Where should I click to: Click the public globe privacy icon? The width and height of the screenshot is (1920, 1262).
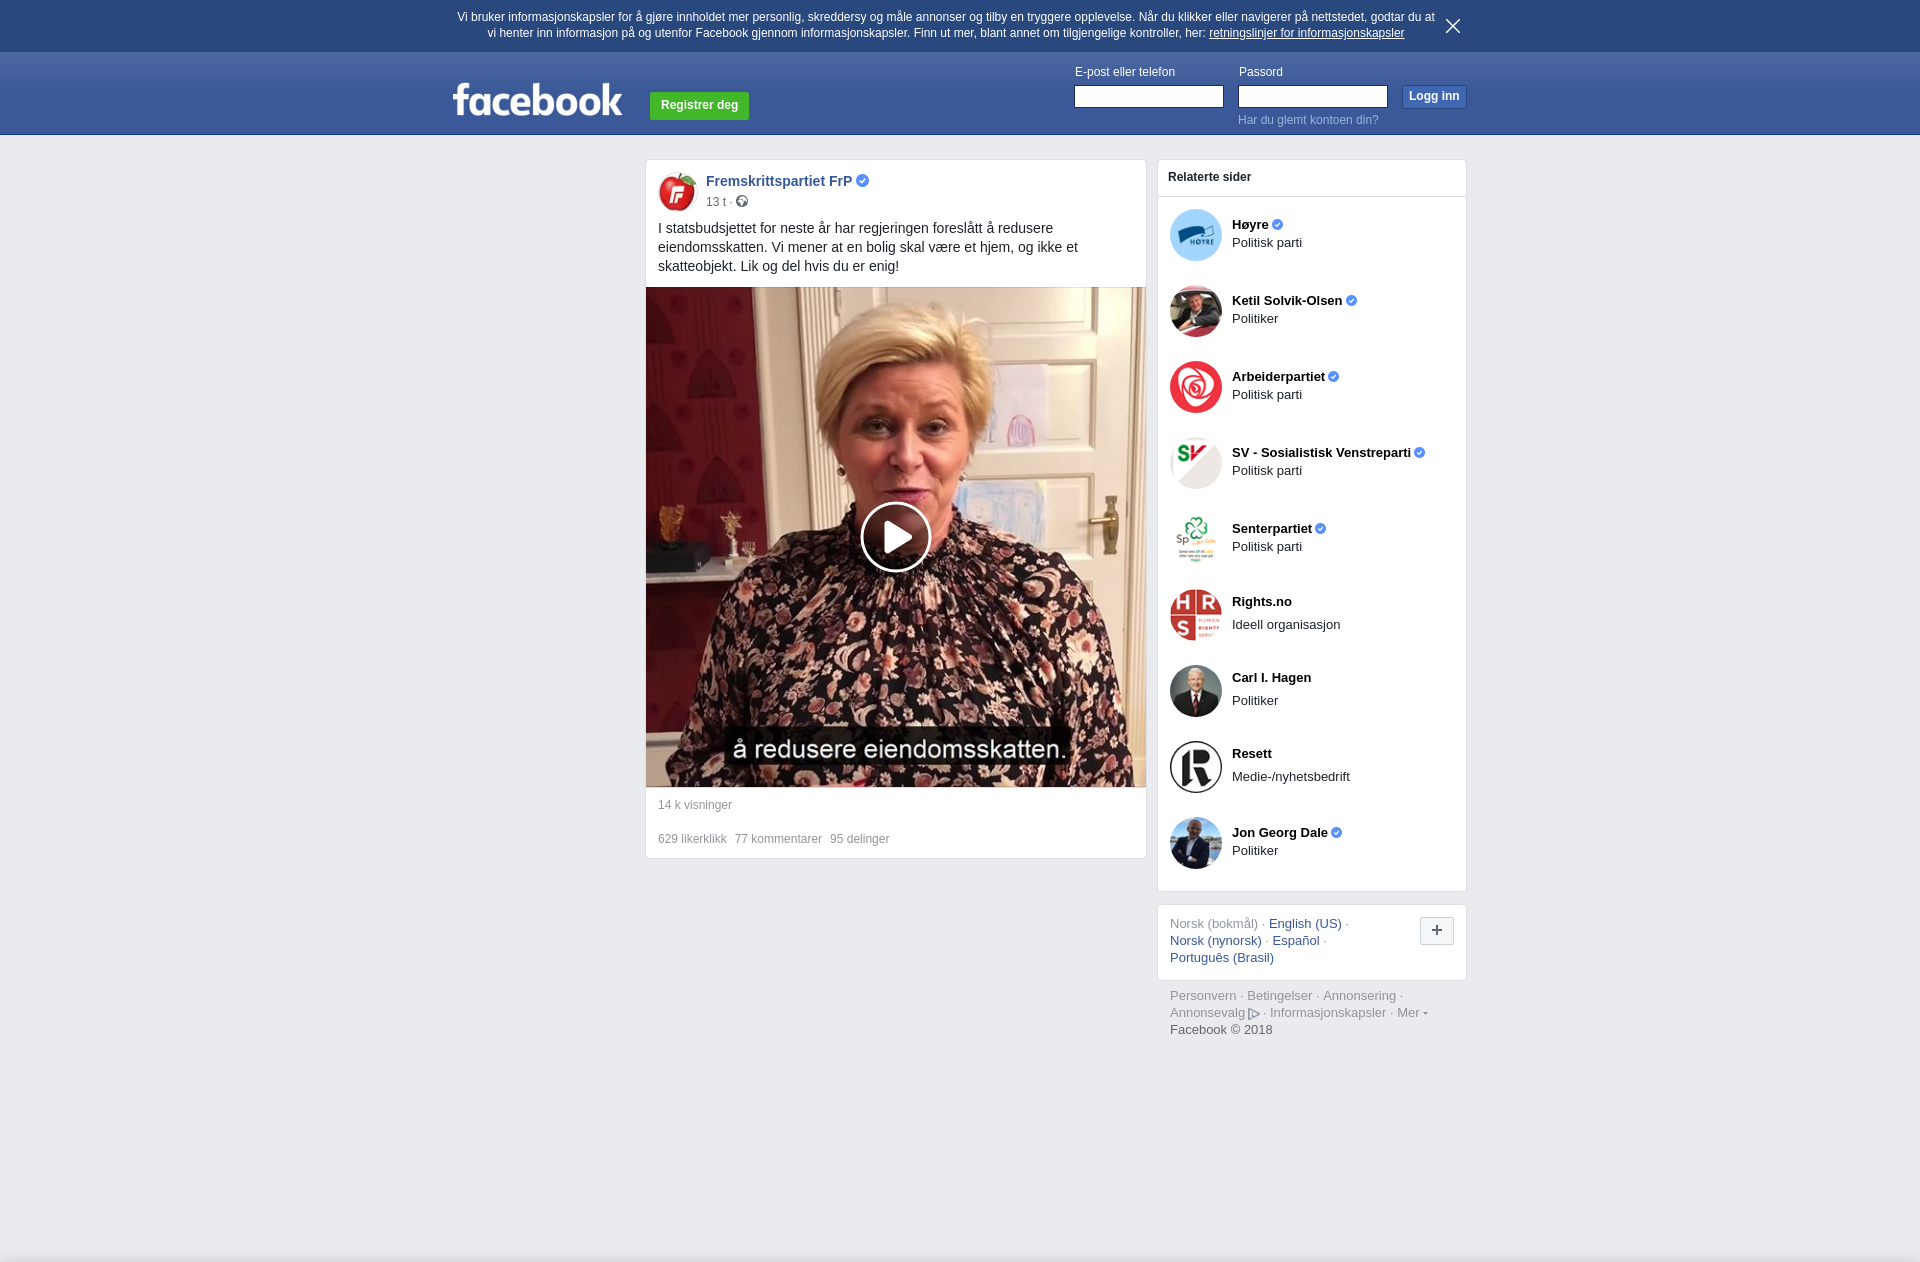(x=742, y=202)
